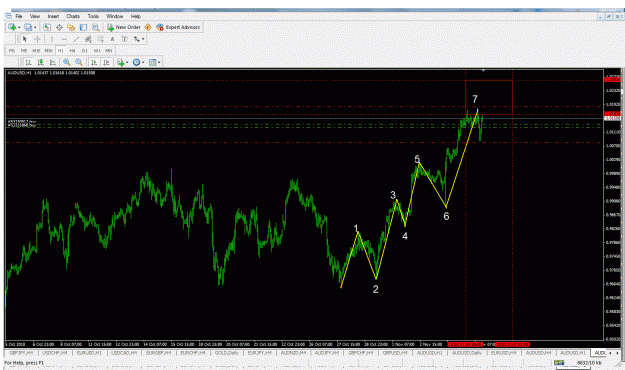This screenshot has height=370, width=625.
Task: Click the #53310867 buy trade level label
Action: [22, 121]
